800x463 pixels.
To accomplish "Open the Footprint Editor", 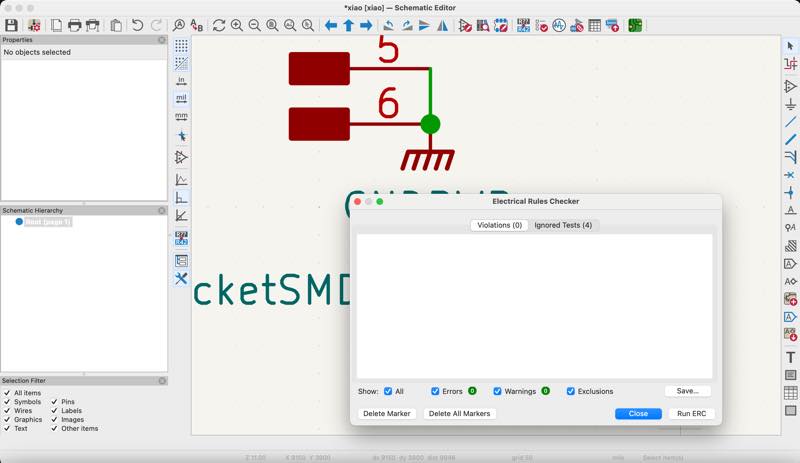I will (x=501, y=25).
